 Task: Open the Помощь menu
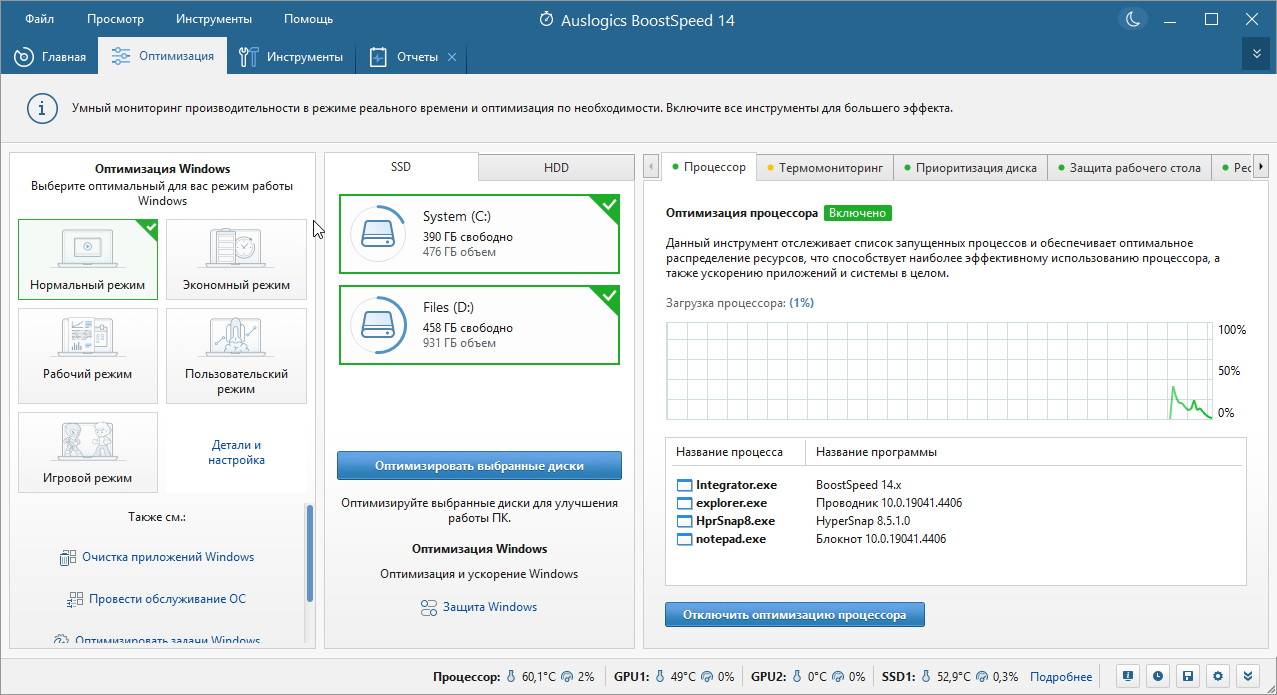(x=308, y=19)
